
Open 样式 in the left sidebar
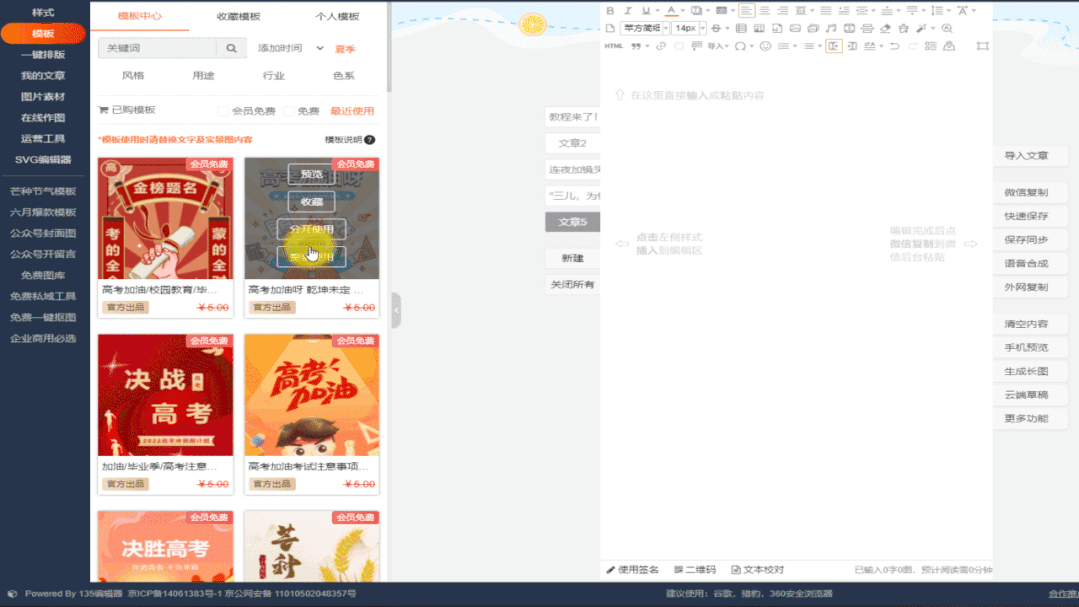43,12
